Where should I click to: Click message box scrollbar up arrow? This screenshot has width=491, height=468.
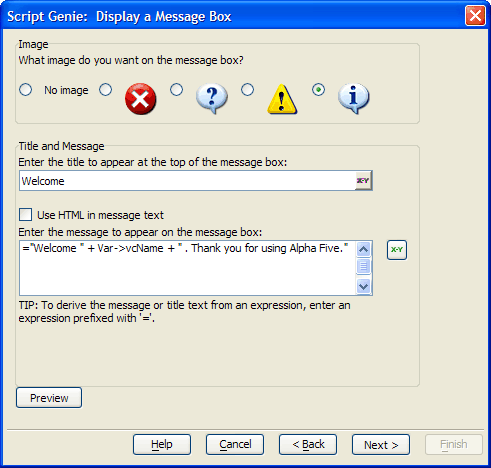(x=363, y=249)
